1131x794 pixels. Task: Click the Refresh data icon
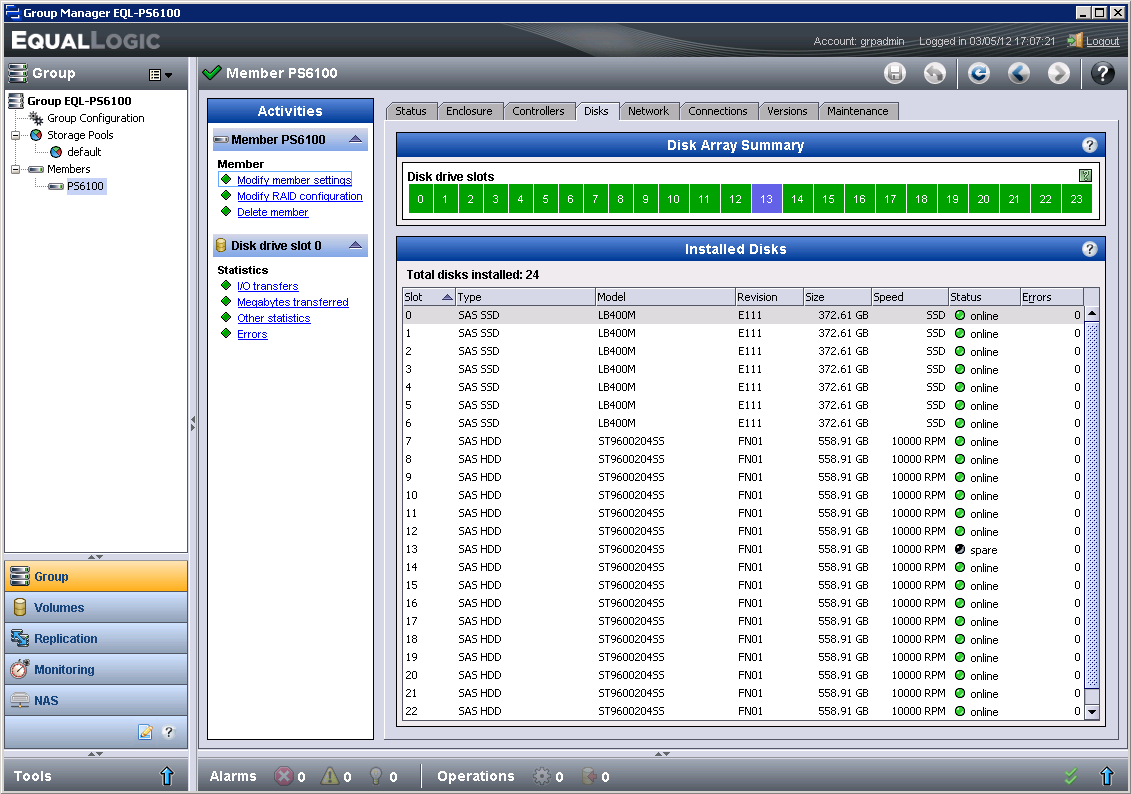point(979,73)
